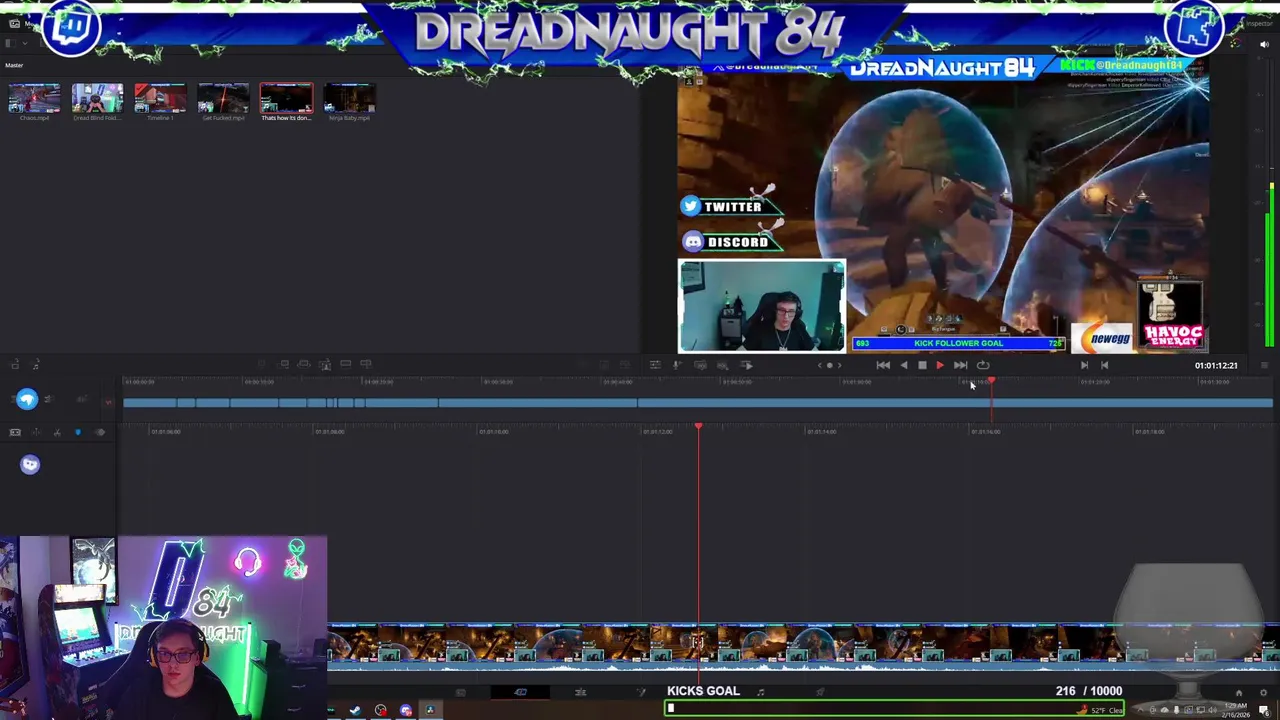Toggle the blue snapping magnet icon
Screen dimensions: 1280x720
(78, 432)
